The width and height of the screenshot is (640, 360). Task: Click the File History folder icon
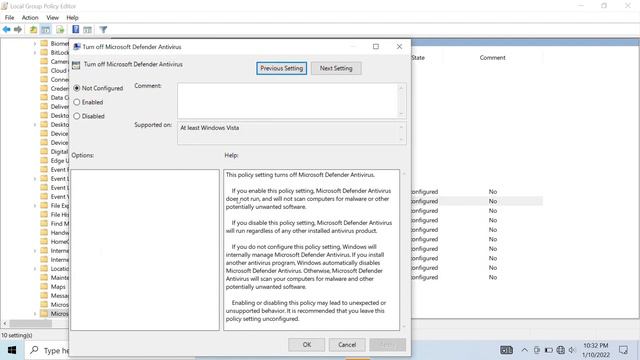[44, 214]
